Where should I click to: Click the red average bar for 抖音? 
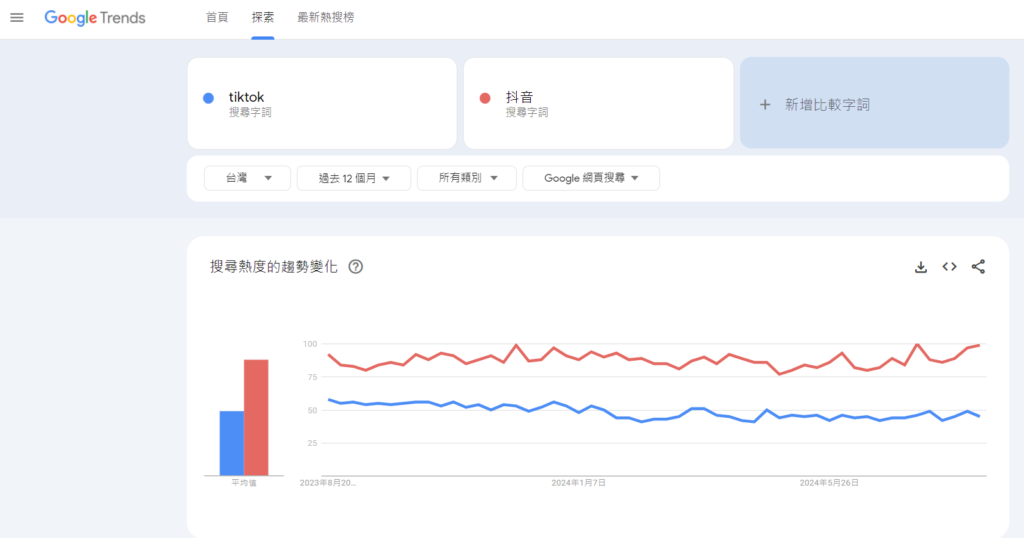coord(256,418)
